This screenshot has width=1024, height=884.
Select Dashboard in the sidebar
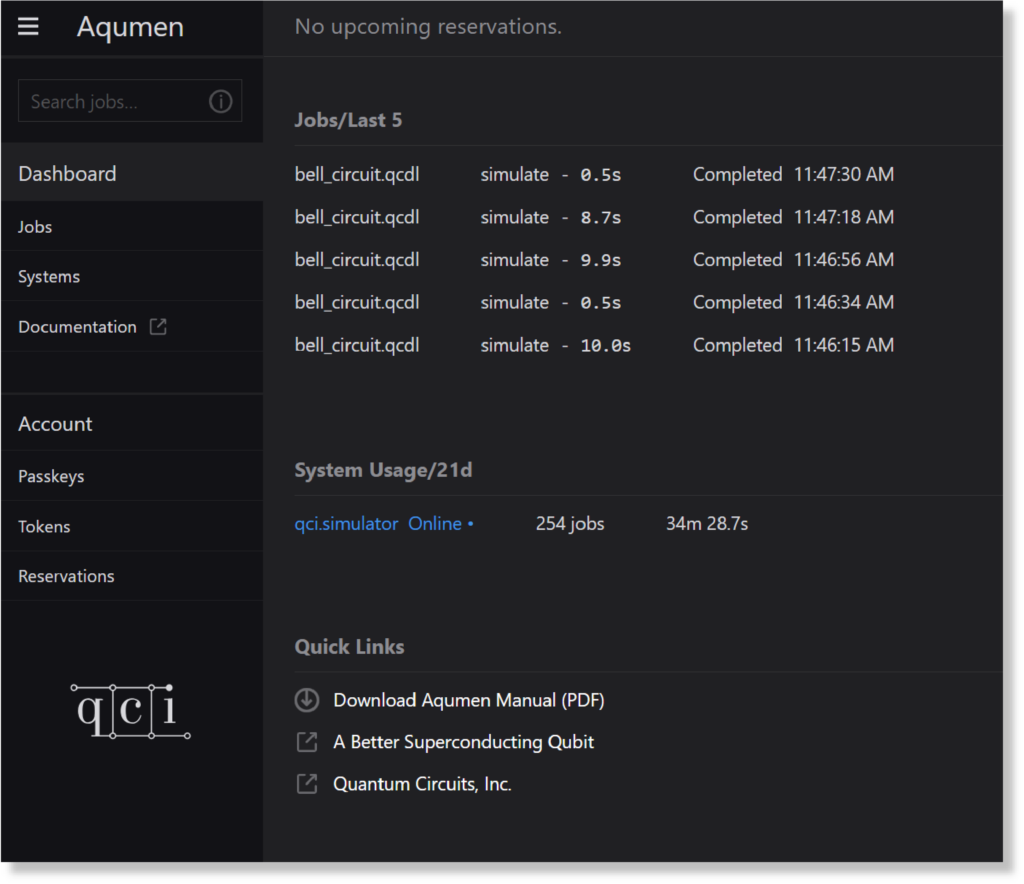132,174
